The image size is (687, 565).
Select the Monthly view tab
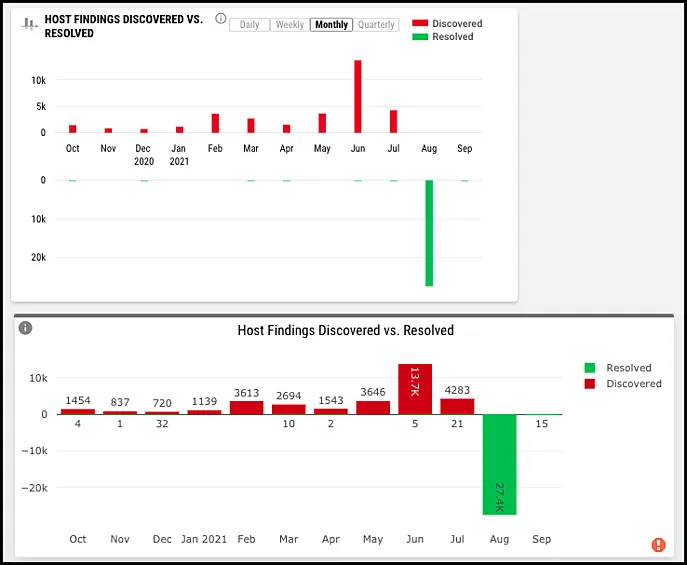pos(331,25)
